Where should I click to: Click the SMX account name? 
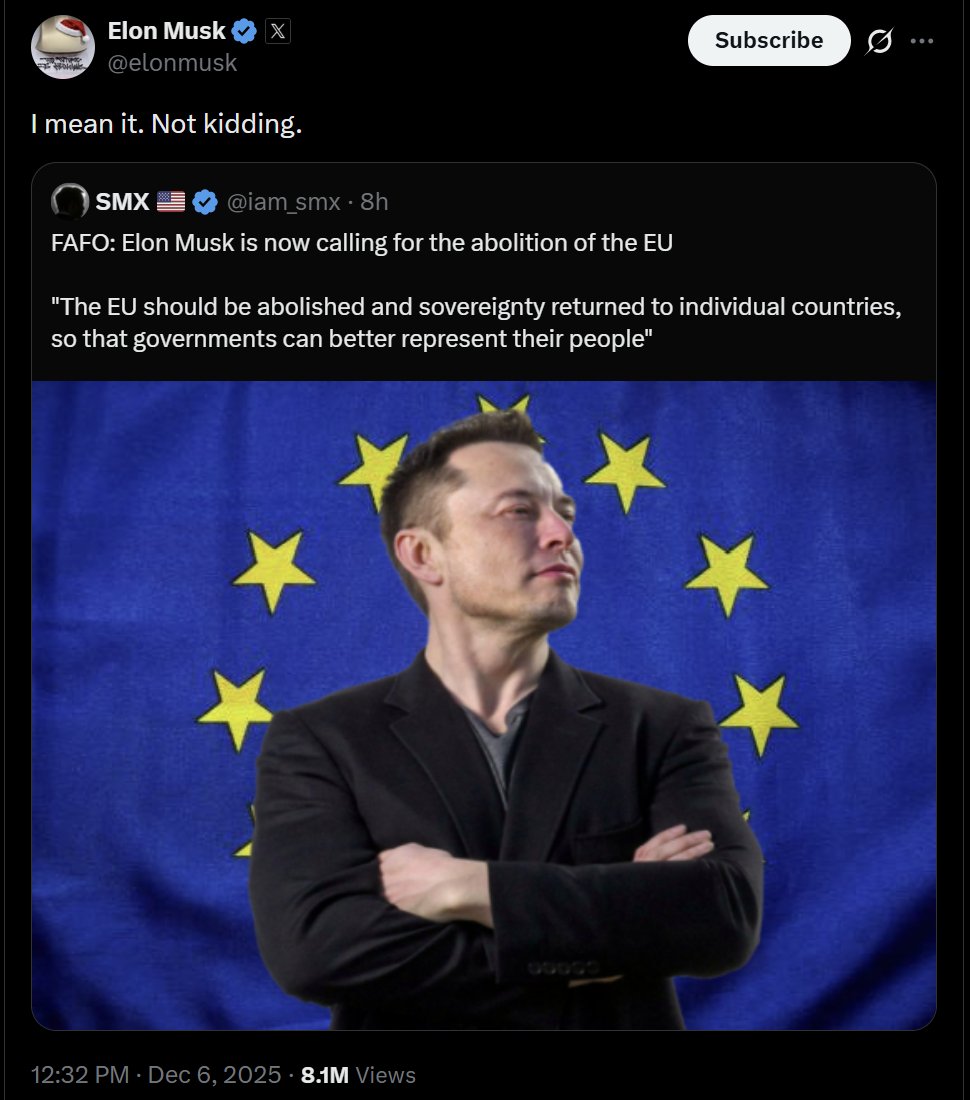(122, 202)
